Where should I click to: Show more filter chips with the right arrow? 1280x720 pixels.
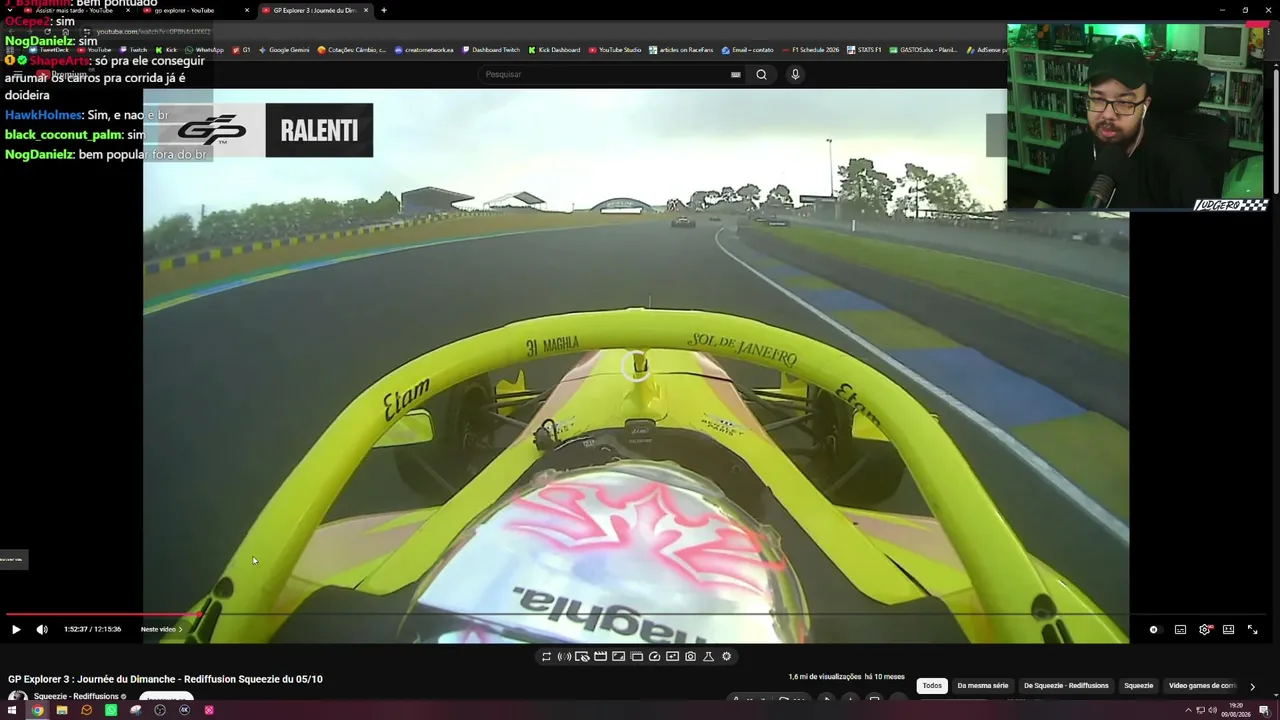click(x=1252, y=686)
